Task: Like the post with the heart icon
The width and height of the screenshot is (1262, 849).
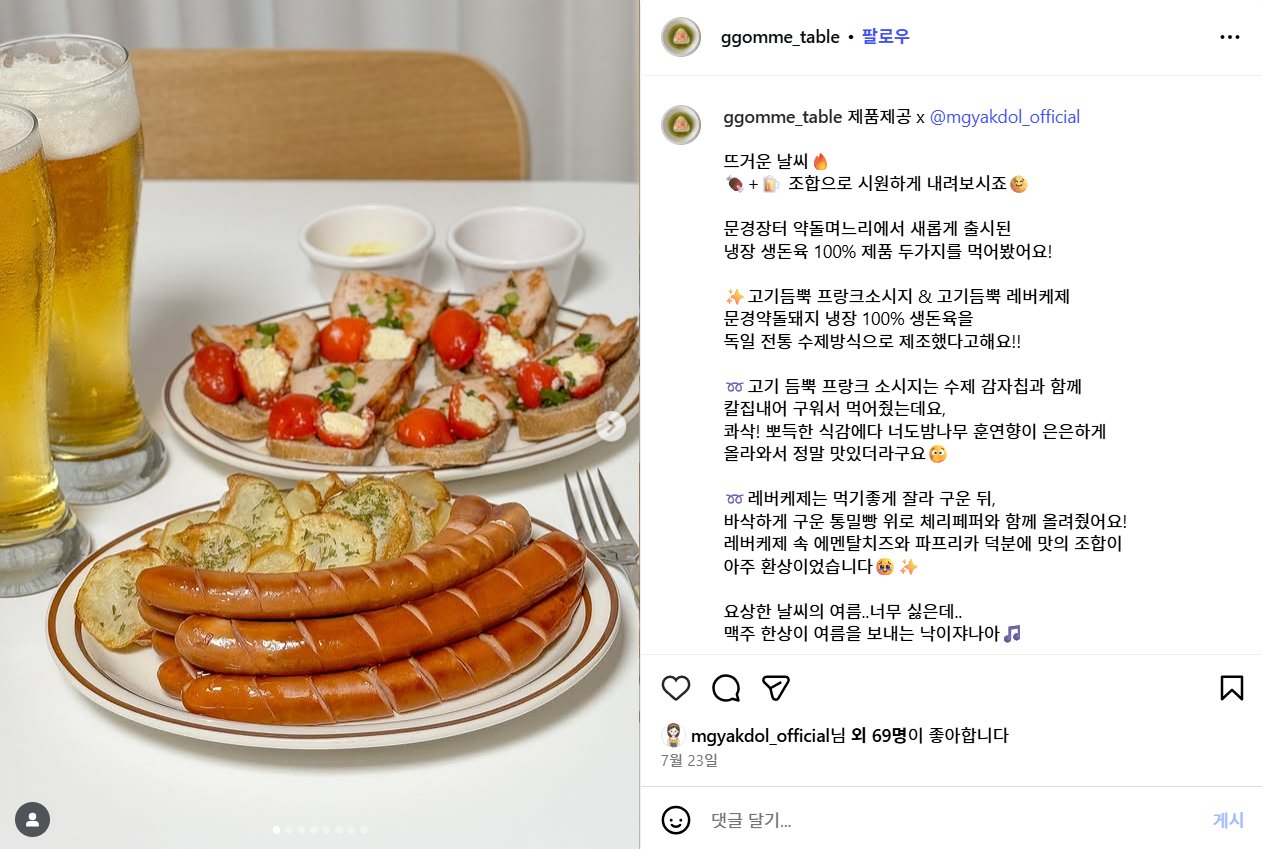Action: (676, 688)
